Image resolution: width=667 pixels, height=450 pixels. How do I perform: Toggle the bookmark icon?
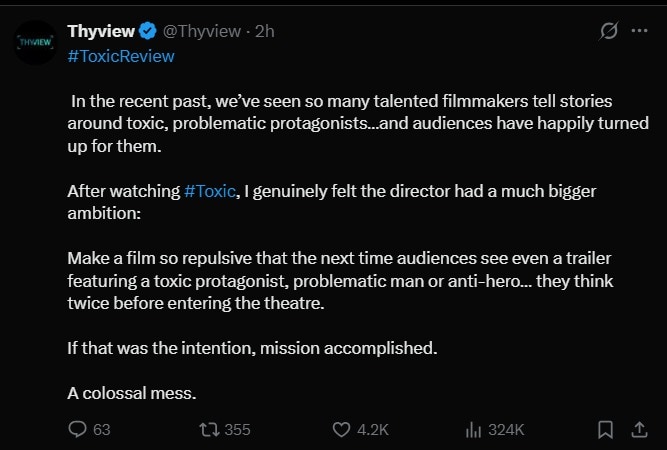(605, 430)
